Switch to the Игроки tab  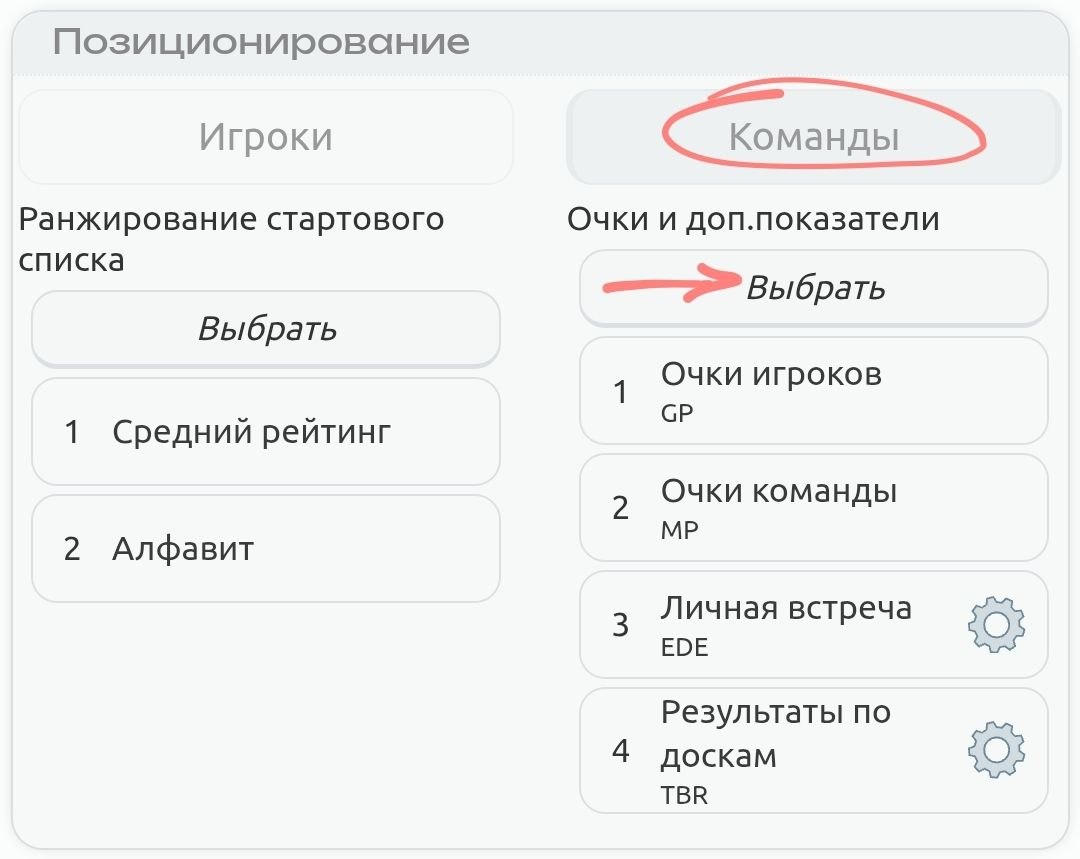[265, 137]
